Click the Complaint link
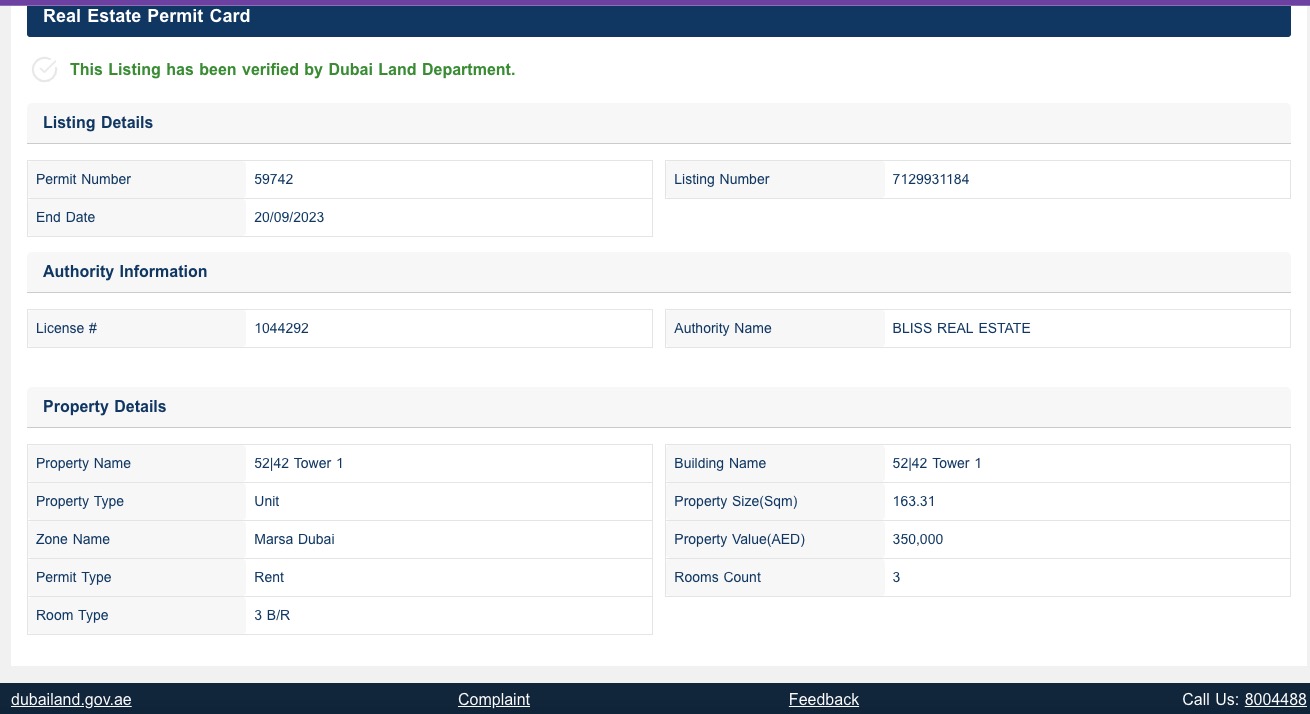 pyautogui.click(x=493, y=699)
